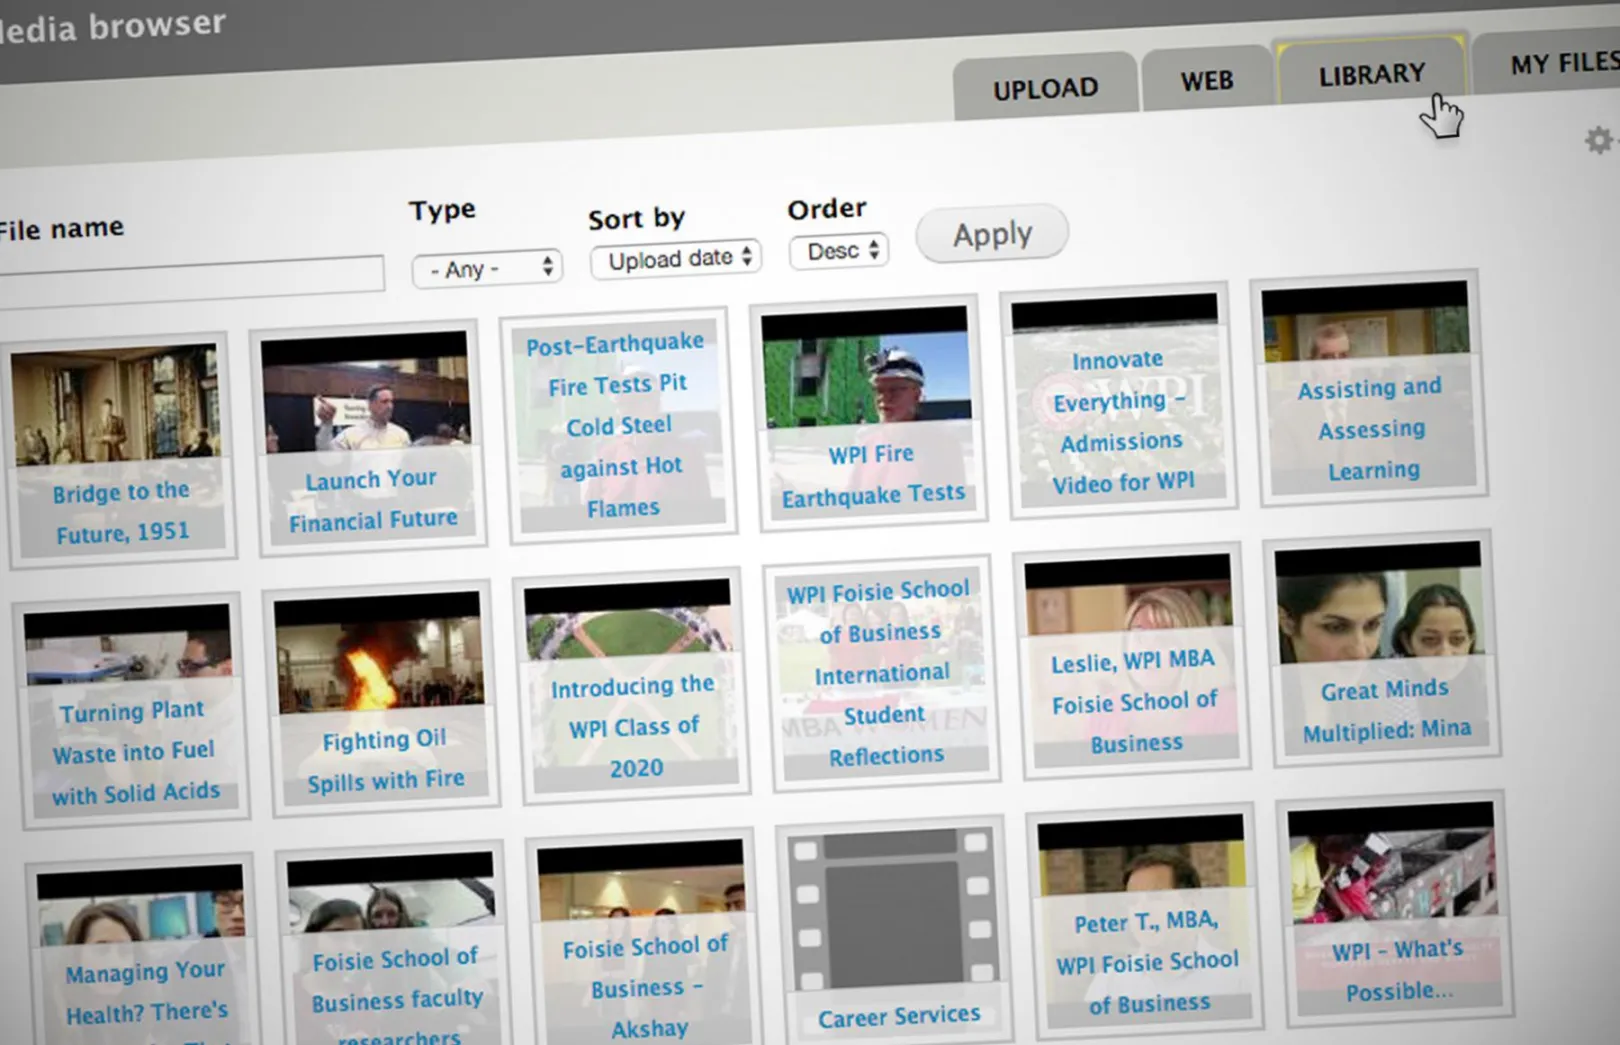
Task: Select the Peter T., MBA video
Action: (x=1145, y=921)
